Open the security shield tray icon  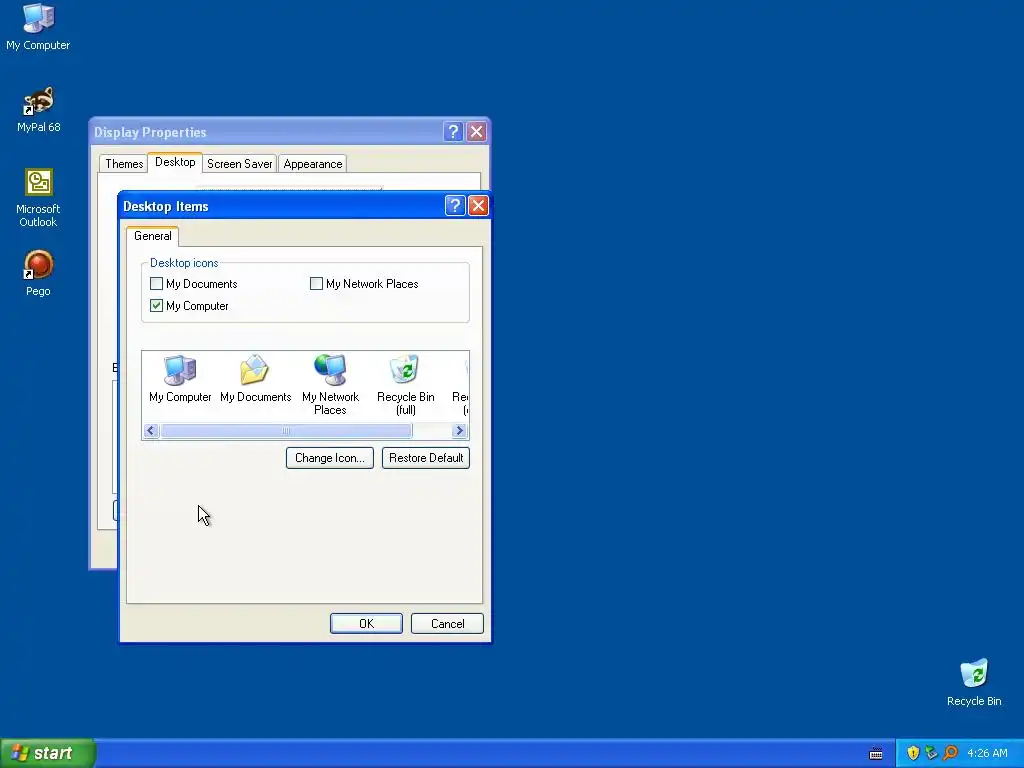pyautogui.click(x=913, y=753)
